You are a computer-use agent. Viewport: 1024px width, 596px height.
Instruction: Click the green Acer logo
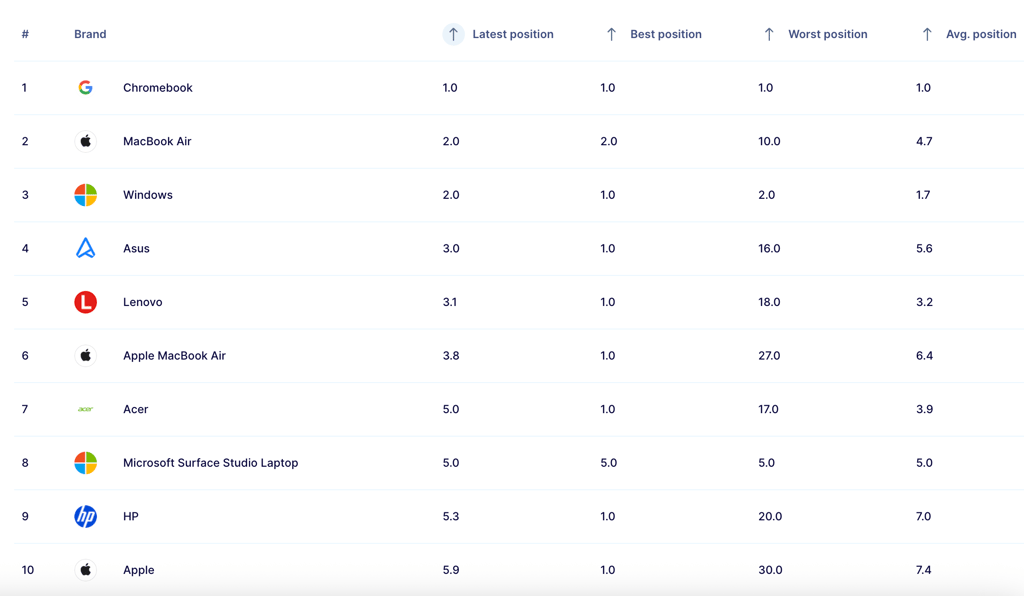(86, 409)
